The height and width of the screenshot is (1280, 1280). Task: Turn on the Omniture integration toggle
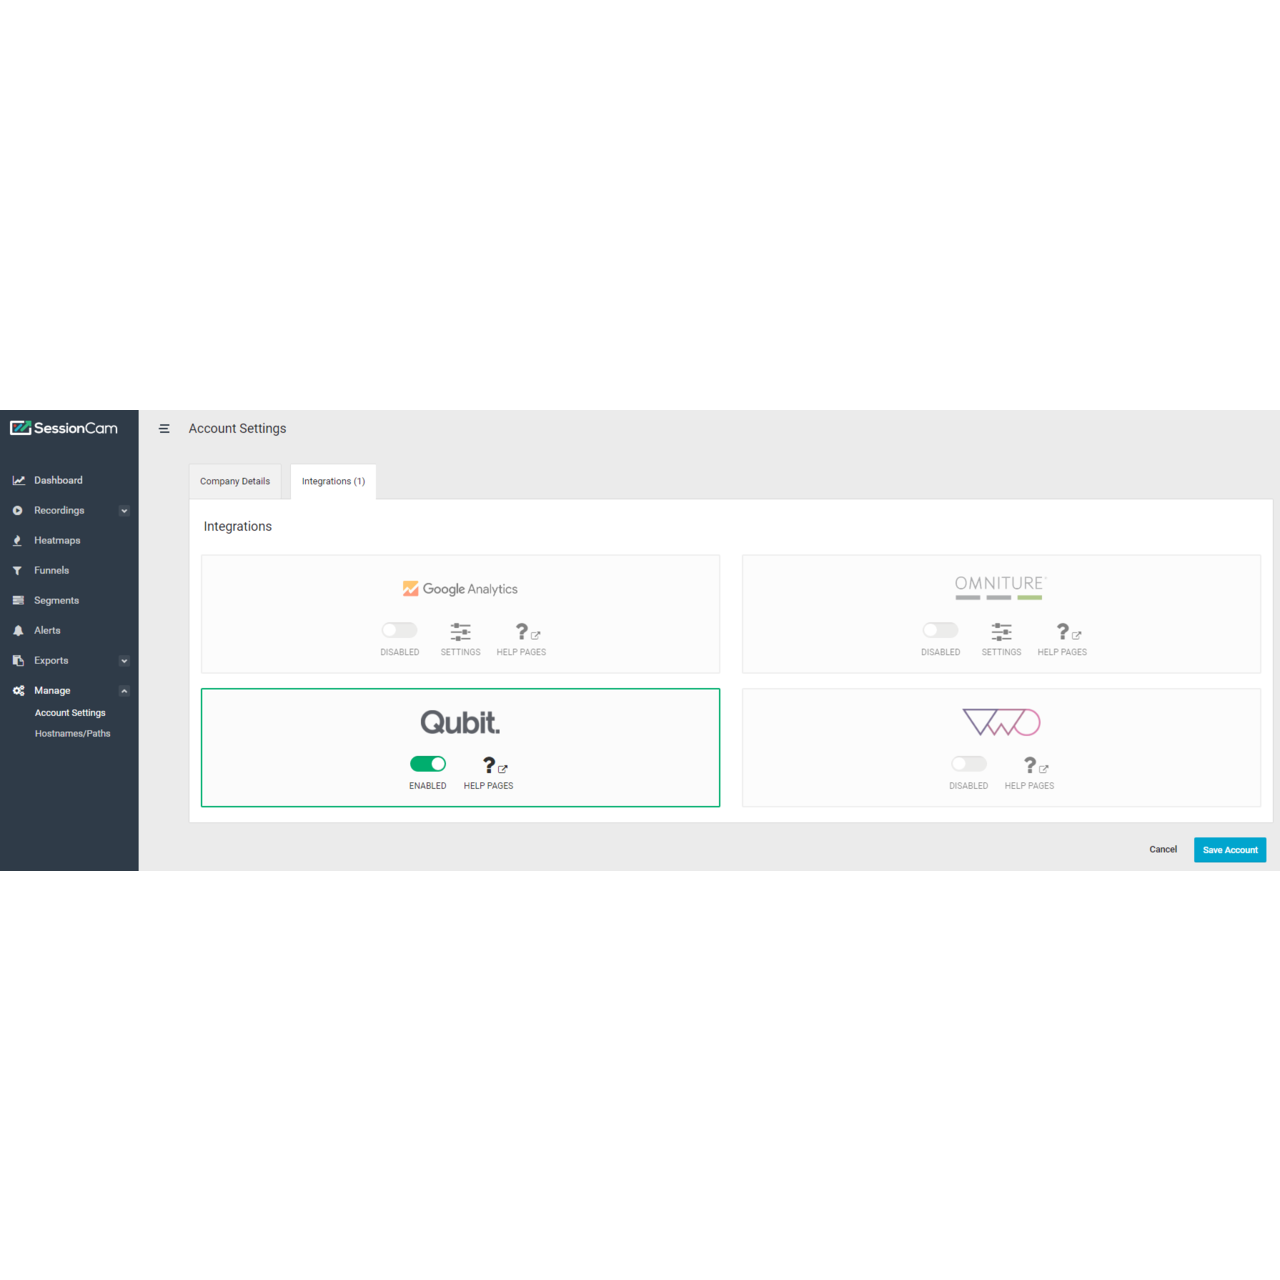(x=940, y=630)
